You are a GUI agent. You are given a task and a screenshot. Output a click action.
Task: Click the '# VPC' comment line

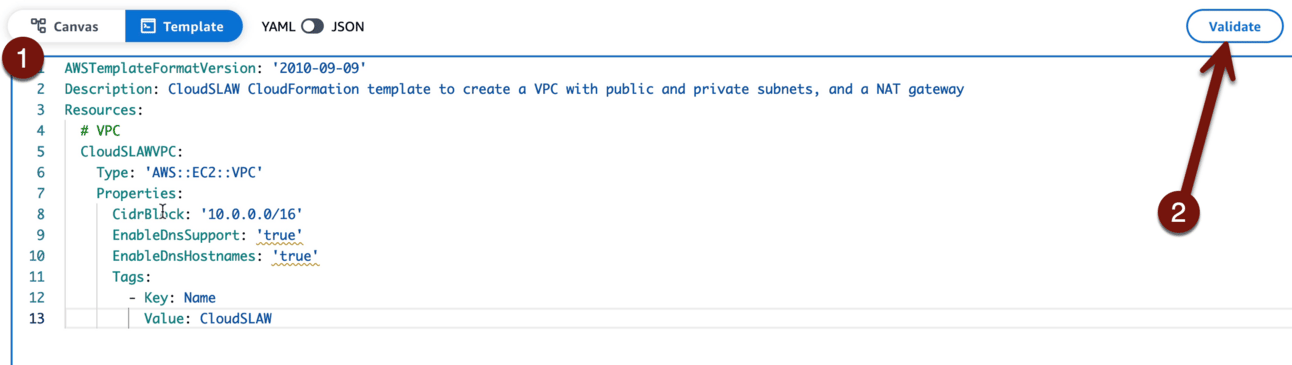coord(100,131)
